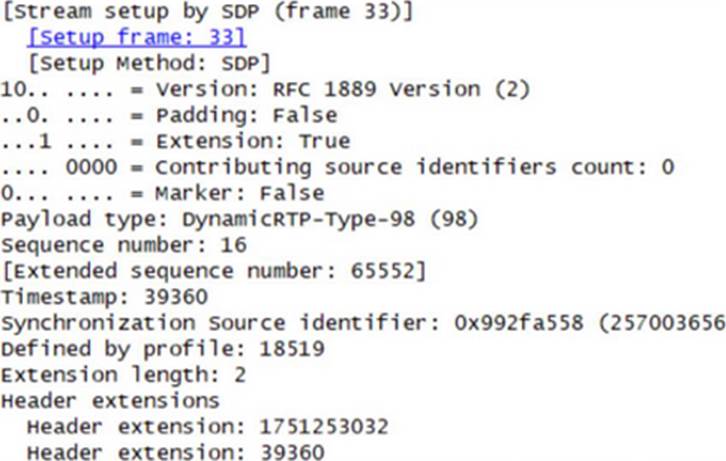
Task: Select Defined by profile: 18519 line
Action: (163, 349)
